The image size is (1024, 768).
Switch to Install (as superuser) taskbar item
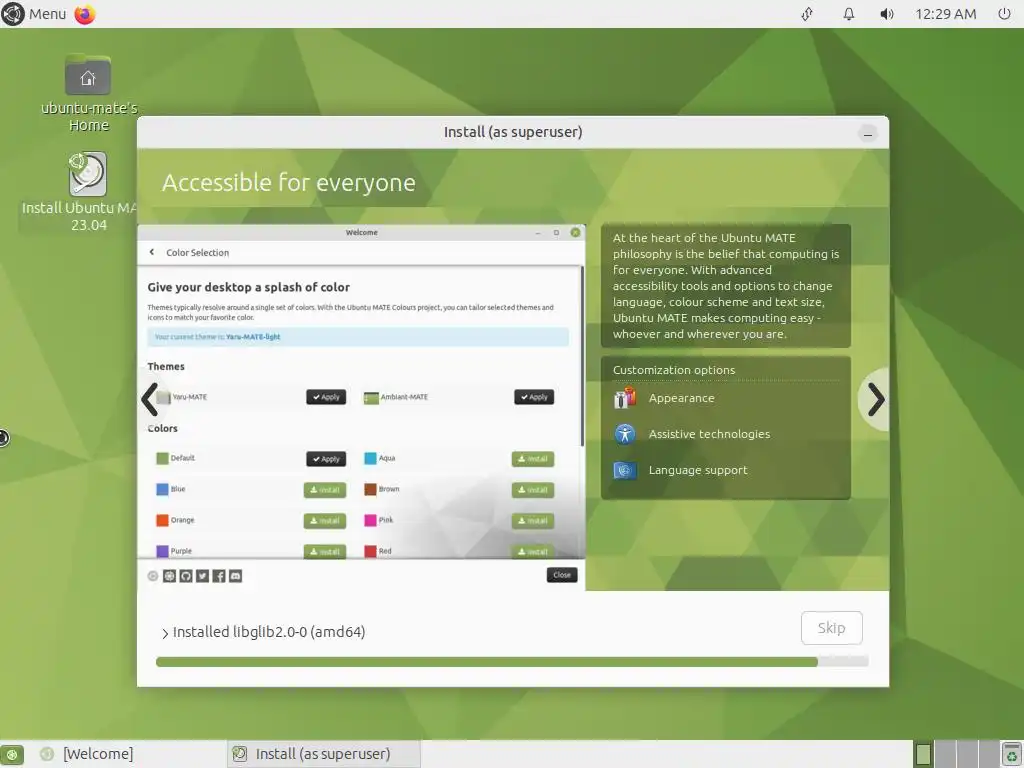(324, 754)
